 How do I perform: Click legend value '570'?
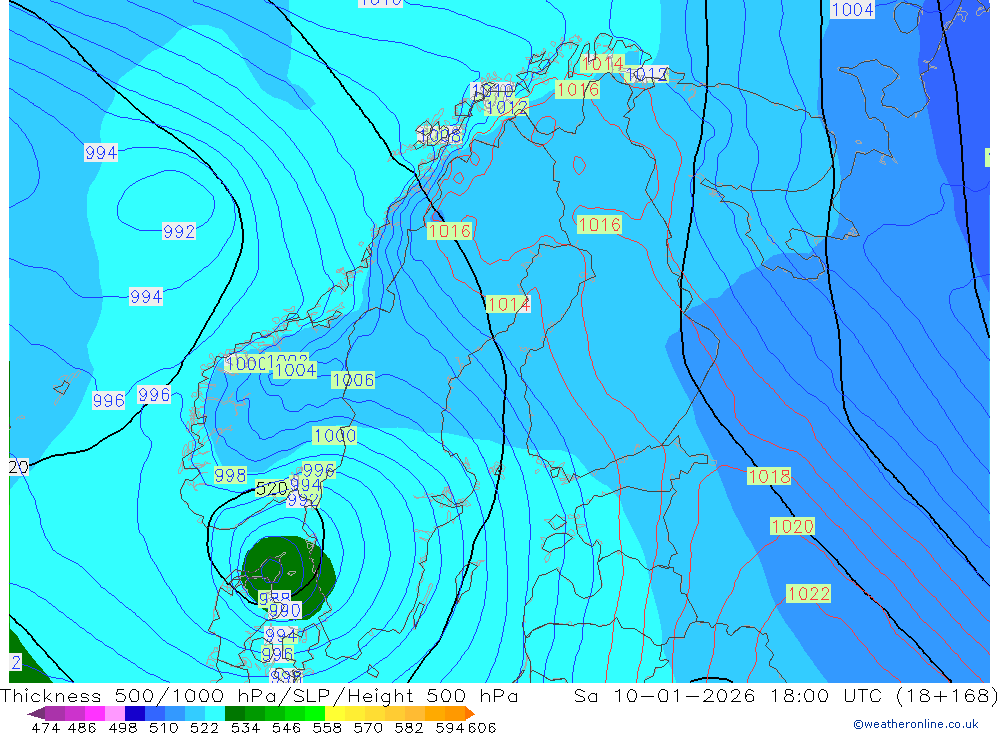pos(368,727)
